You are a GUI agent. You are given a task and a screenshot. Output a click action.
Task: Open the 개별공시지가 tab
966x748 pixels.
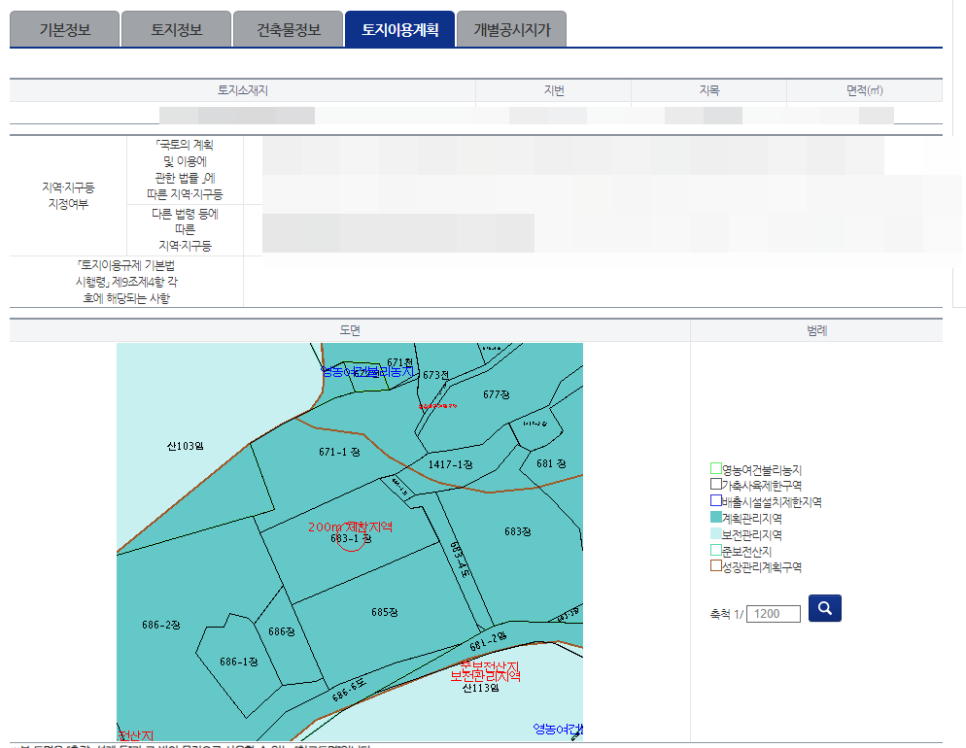(511, 29)
